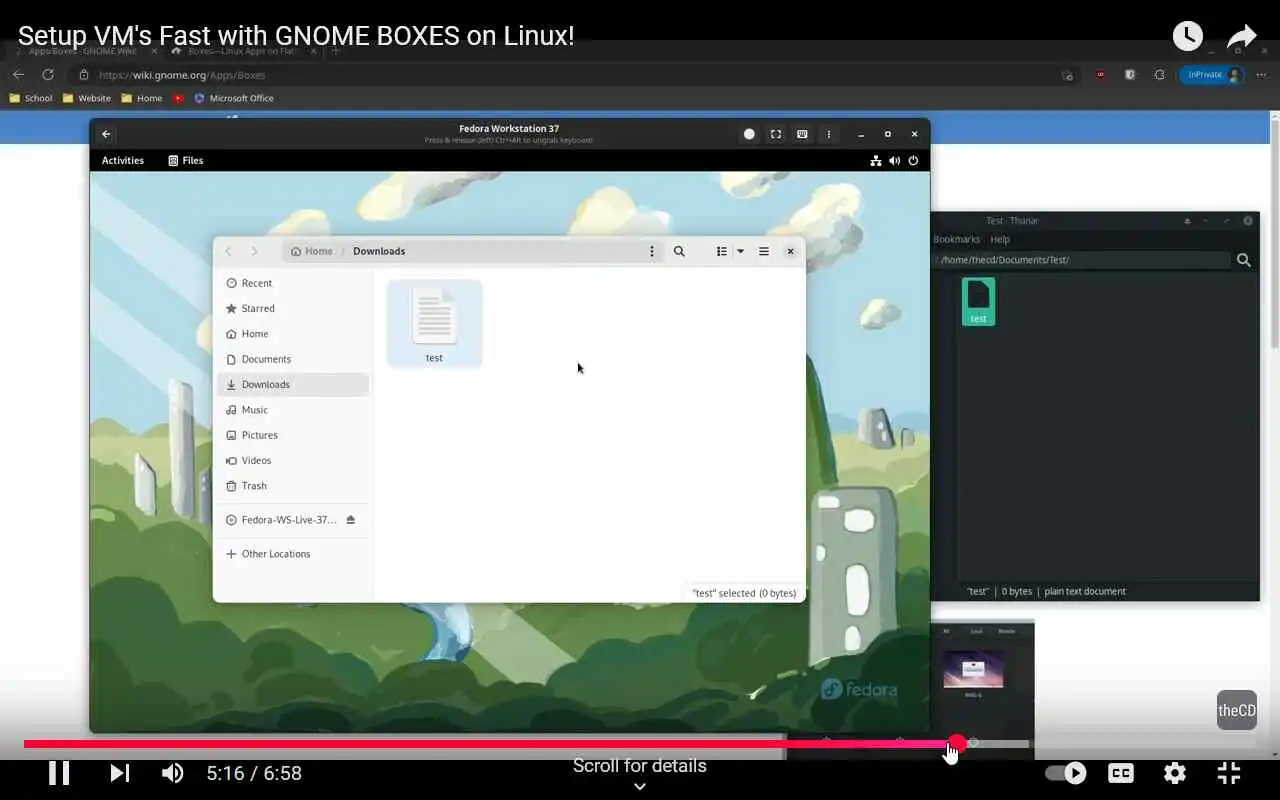
Task: Open video settings gear
Action: pyautogui.click(x=1175, y=773)
